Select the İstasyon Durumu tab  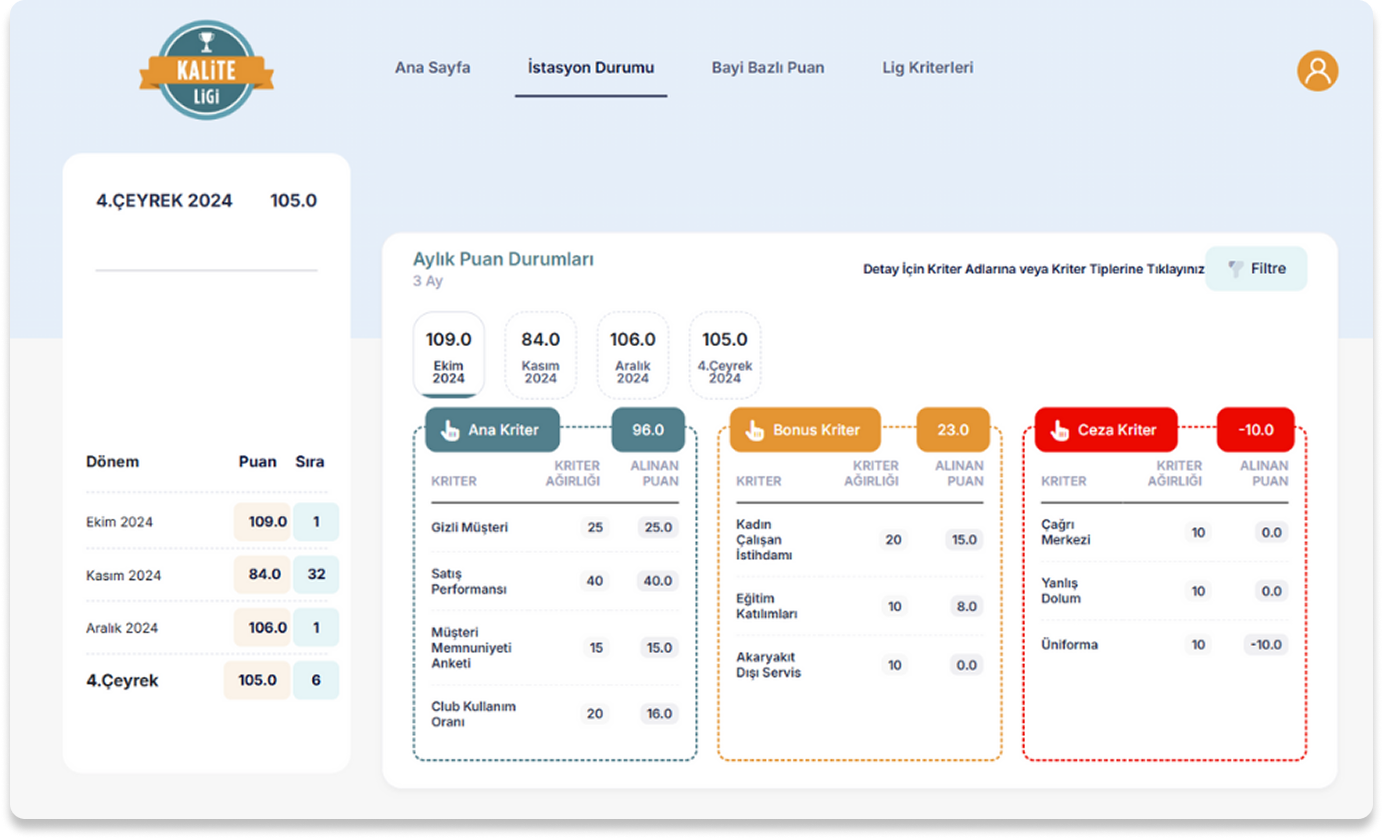click(x=590, y=68)
